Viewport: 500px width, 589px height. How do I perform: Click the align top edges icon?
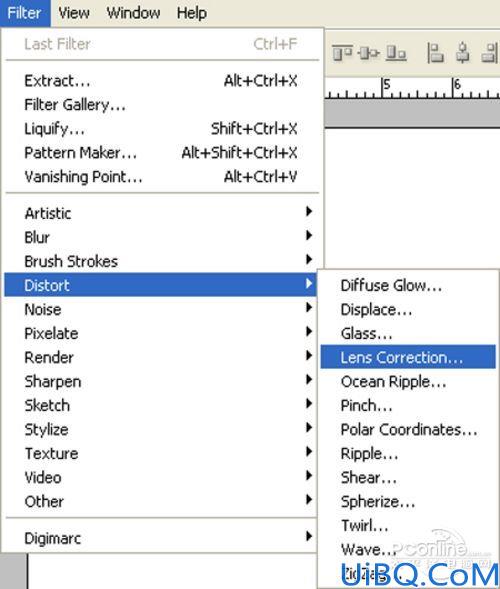(342, 53)
